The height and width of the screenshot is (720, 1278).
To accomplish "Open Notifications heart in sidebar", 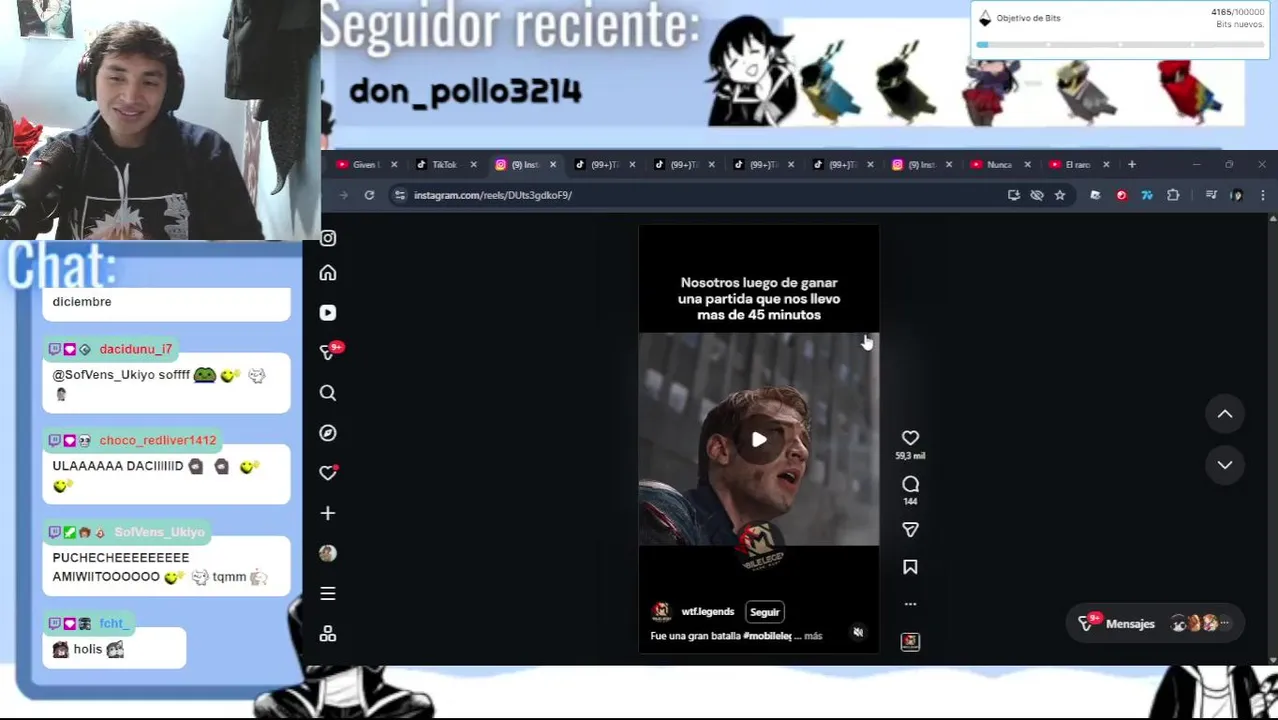I will (x=328, y=473).
